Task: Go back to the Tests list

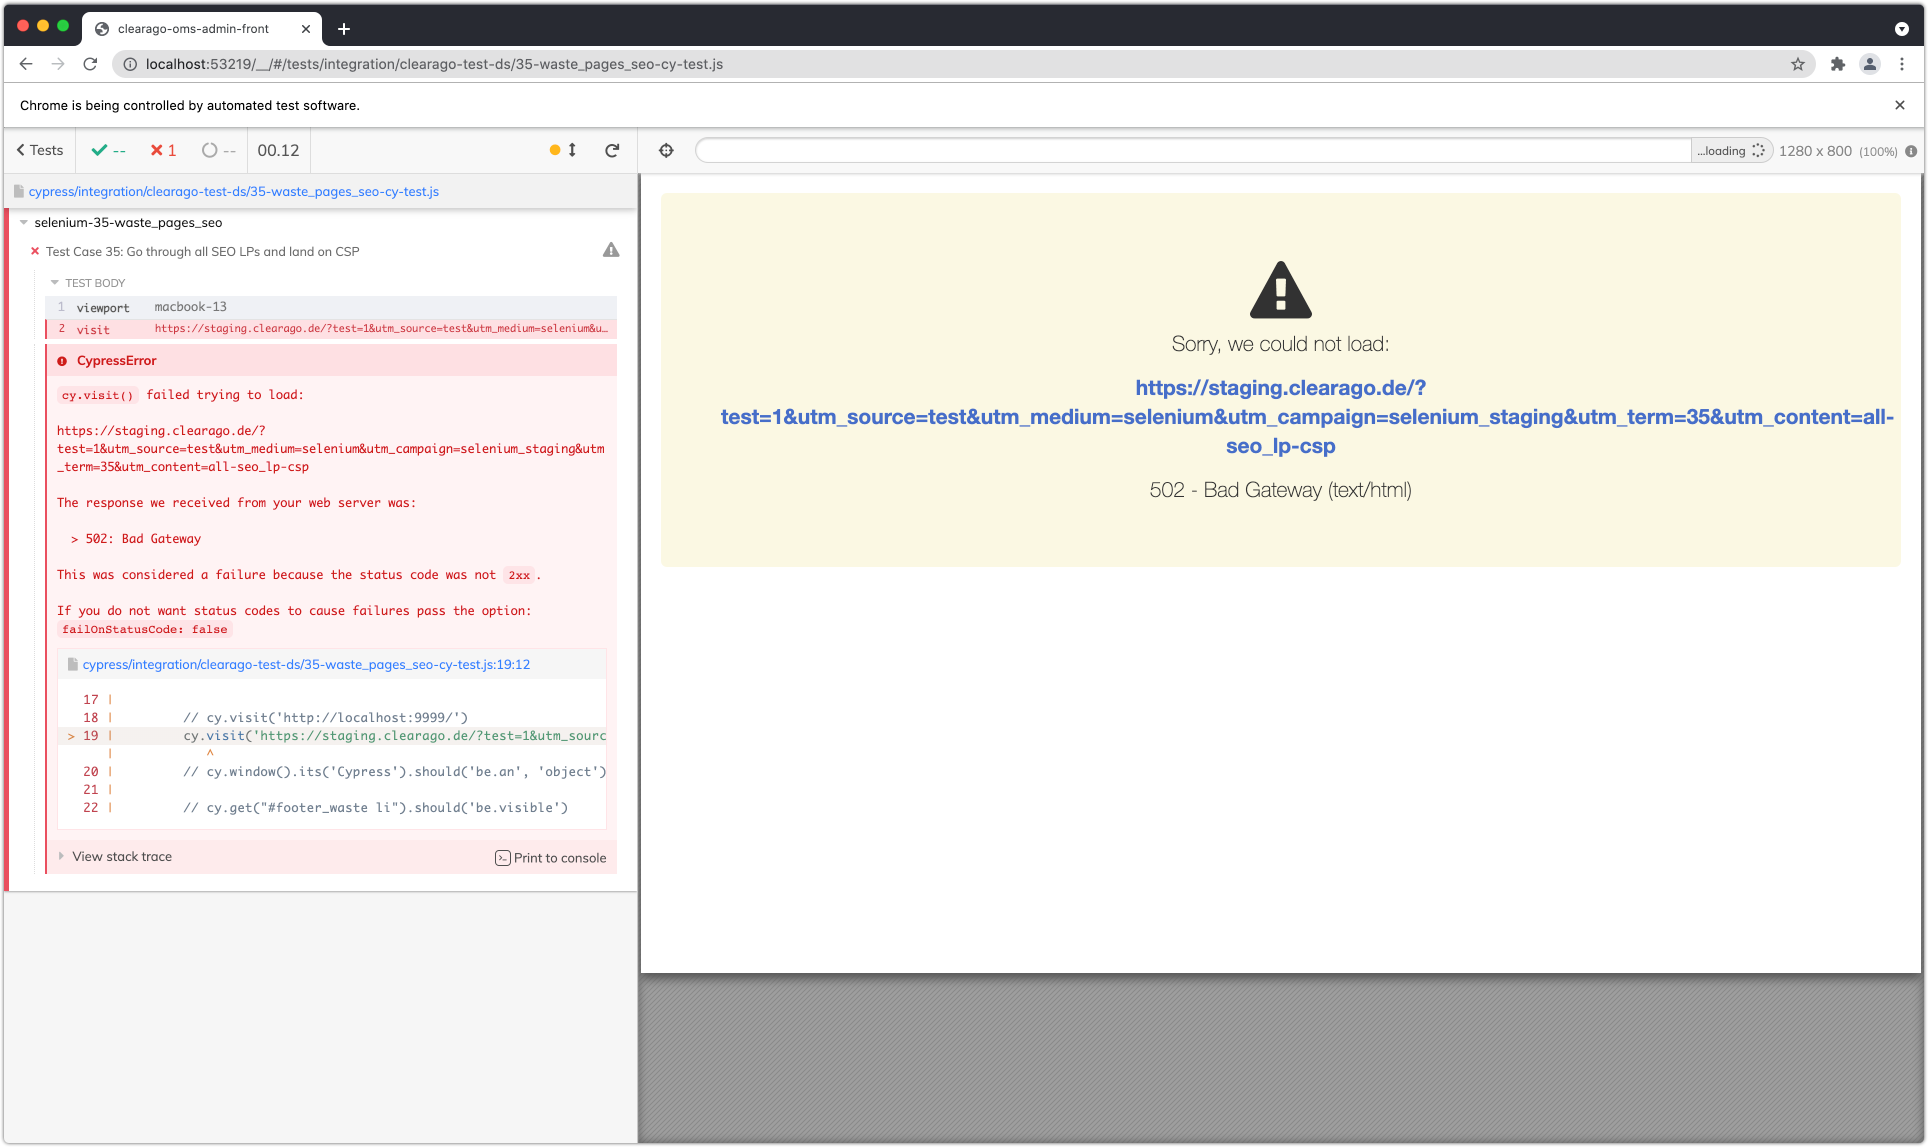Action: click(x=39, y=150)
